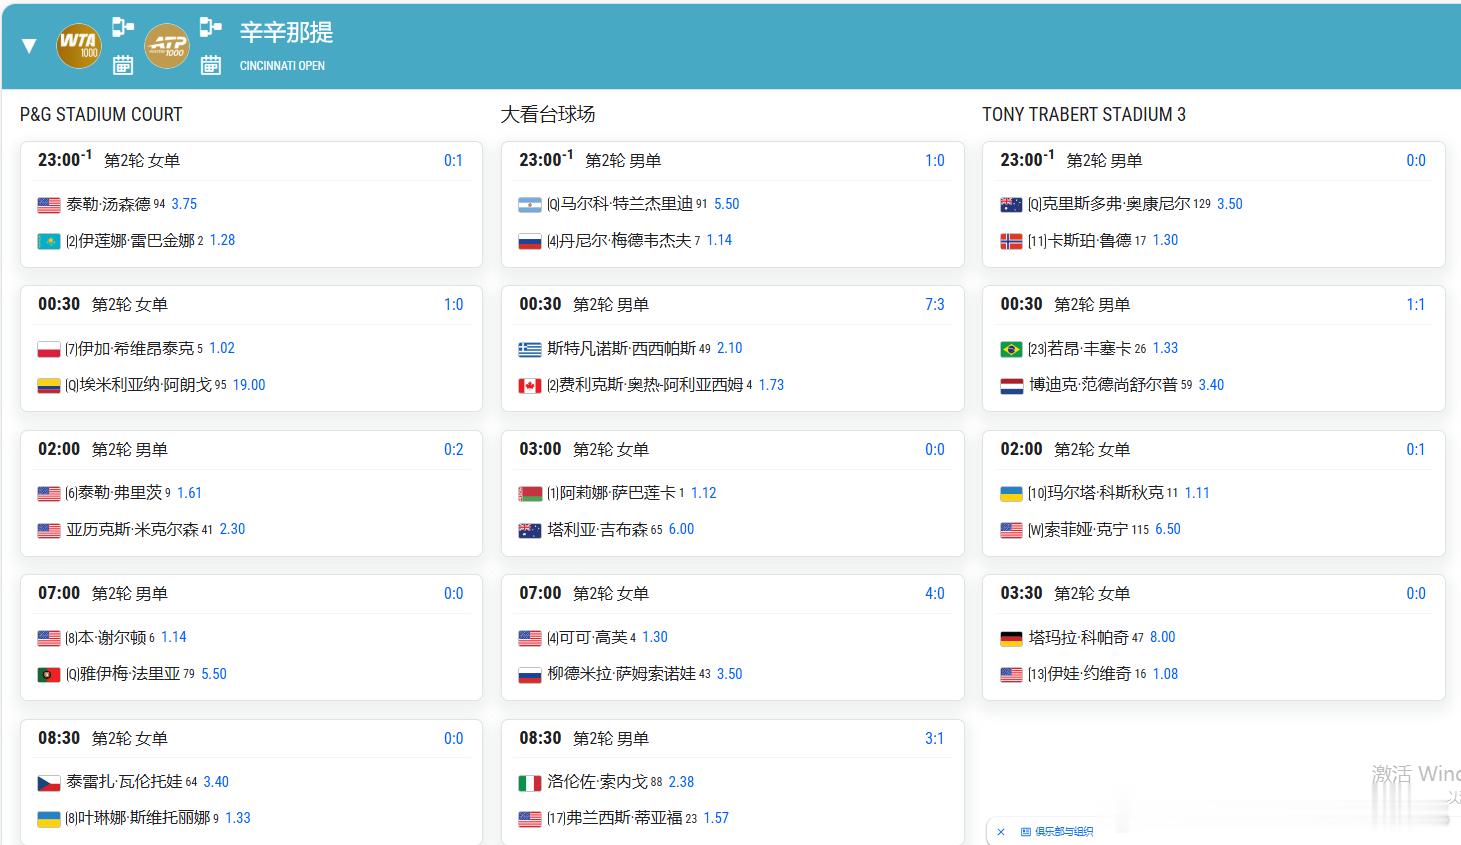Open the 0:1 score of 汤森德 vs 雷巴金娜
The width and height of the screenshot is (1461, 845).
point(453,161)
